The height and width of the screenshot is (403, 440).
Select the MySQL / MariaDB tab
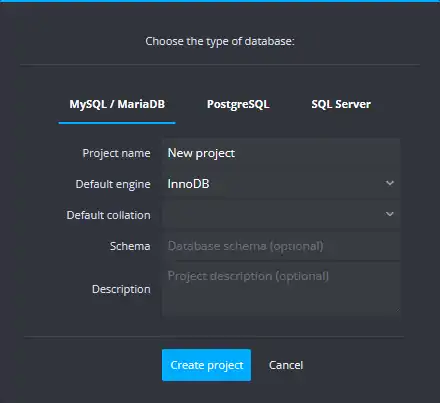pyautogui.click(x=117, y=104)
